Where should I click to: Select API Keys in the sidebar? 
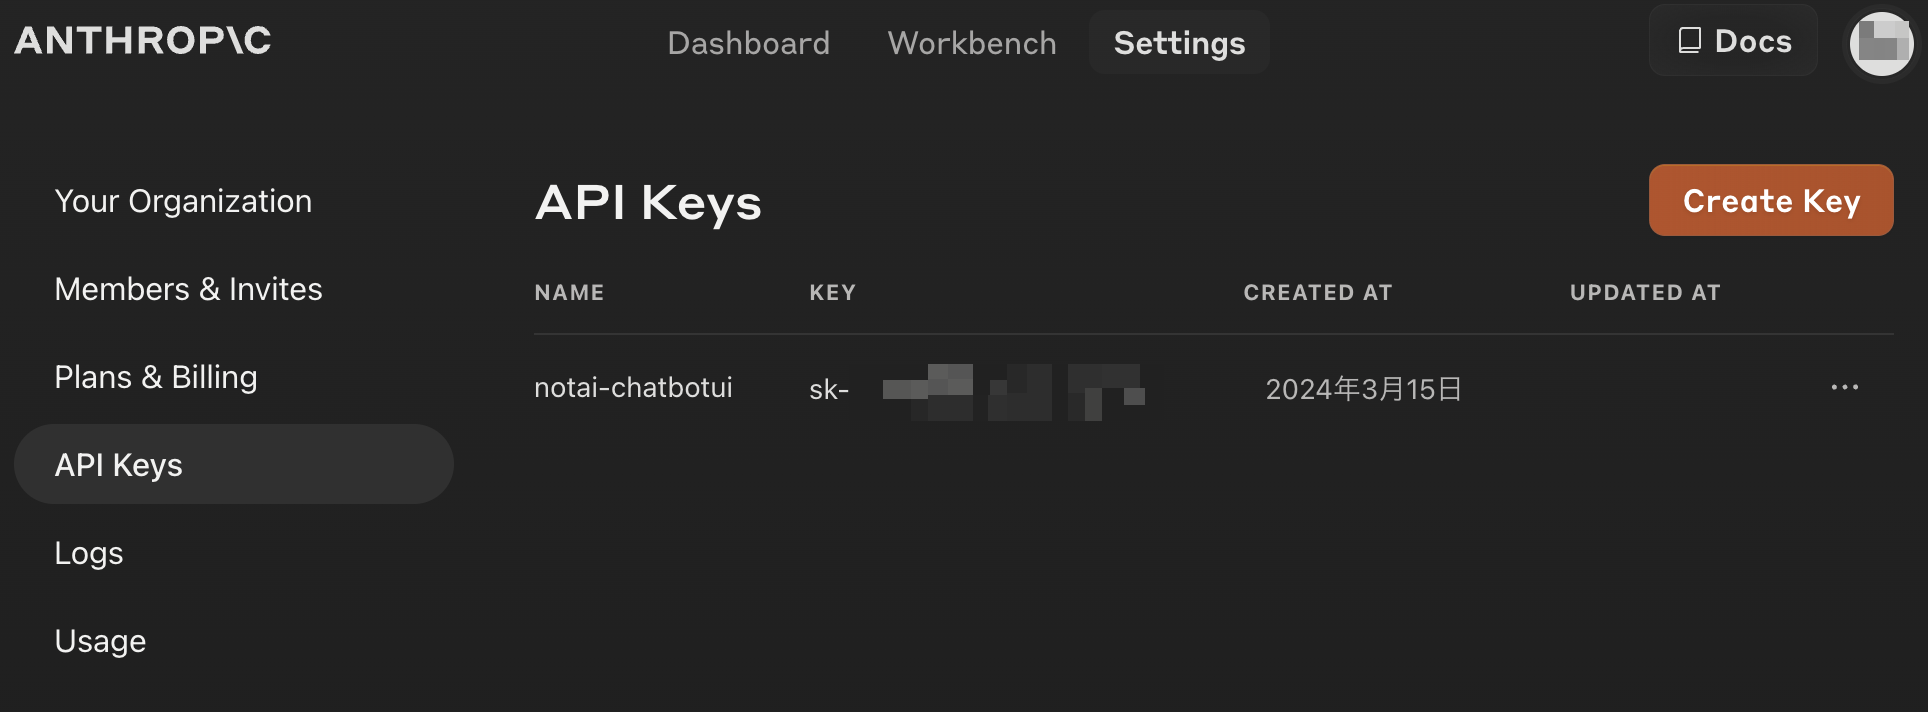[x=118, y=465]
